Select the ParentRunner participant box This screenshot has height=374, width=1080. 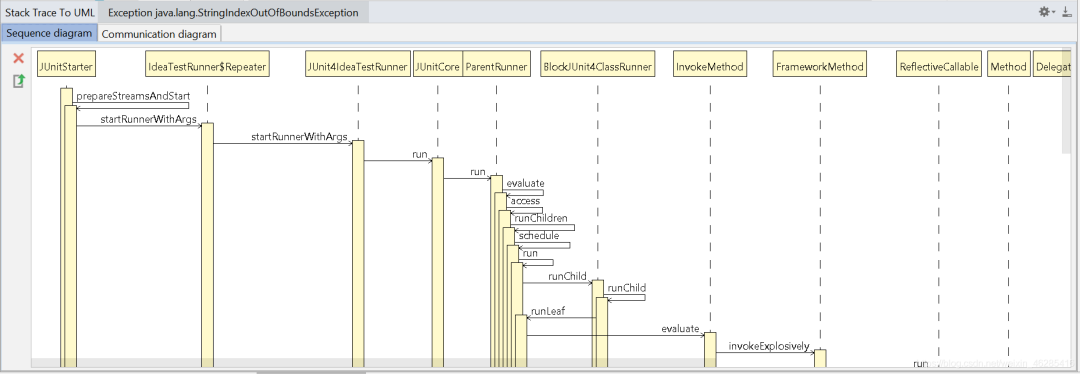(496, 67)
